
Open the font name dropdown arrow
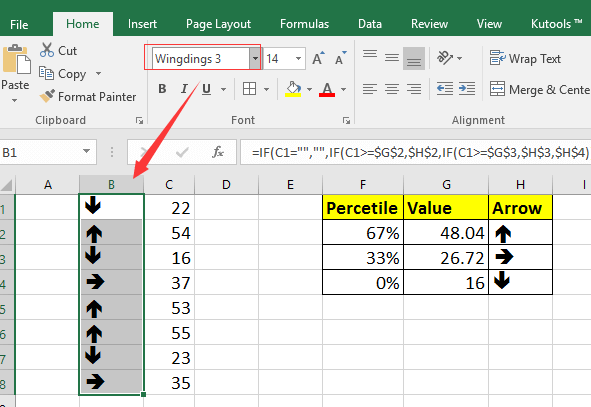pos(255,58)
